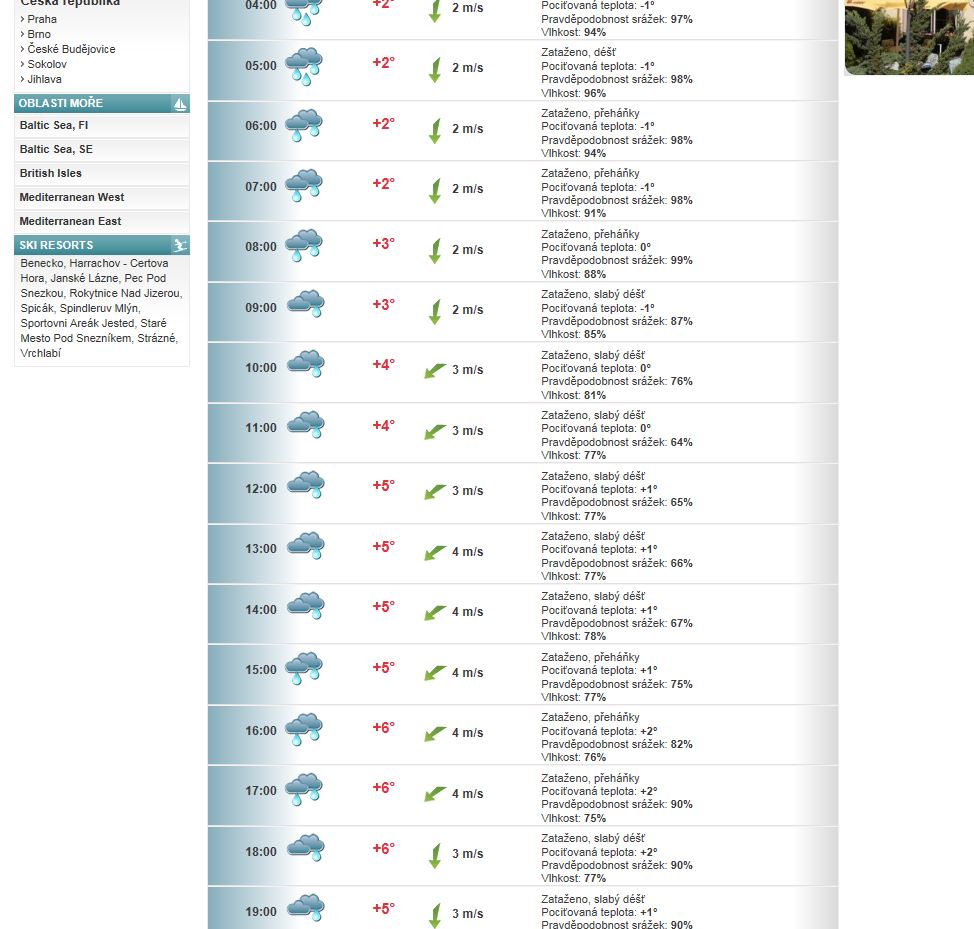Open the Jihlava city link

point(44,79)
